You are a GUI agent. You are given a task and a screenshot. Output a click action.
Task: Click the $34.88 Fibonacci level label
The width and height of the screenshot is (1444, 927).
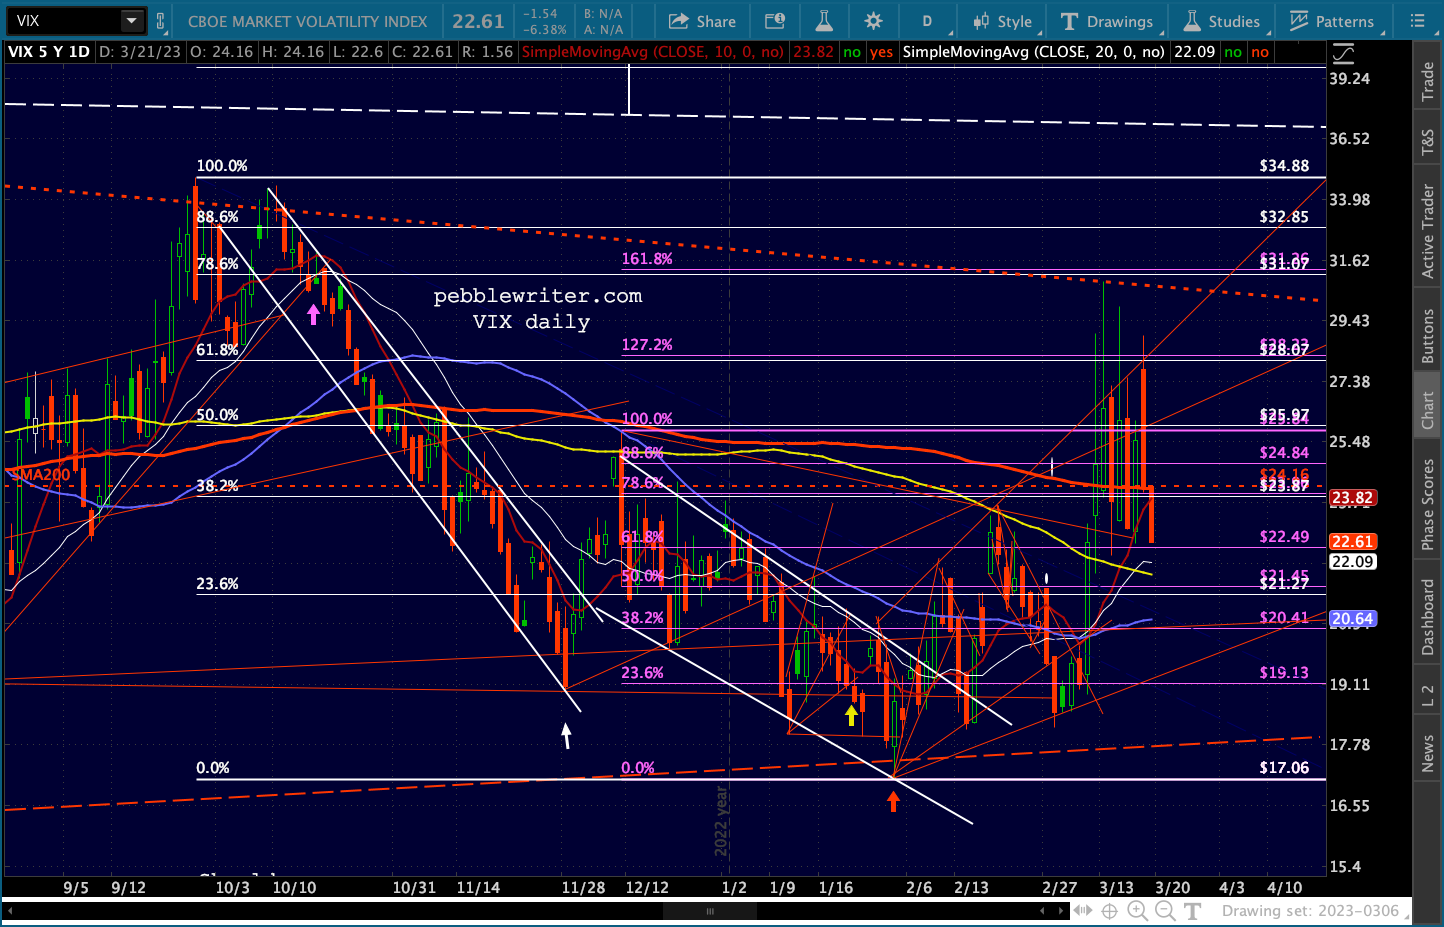(1284, 166)
